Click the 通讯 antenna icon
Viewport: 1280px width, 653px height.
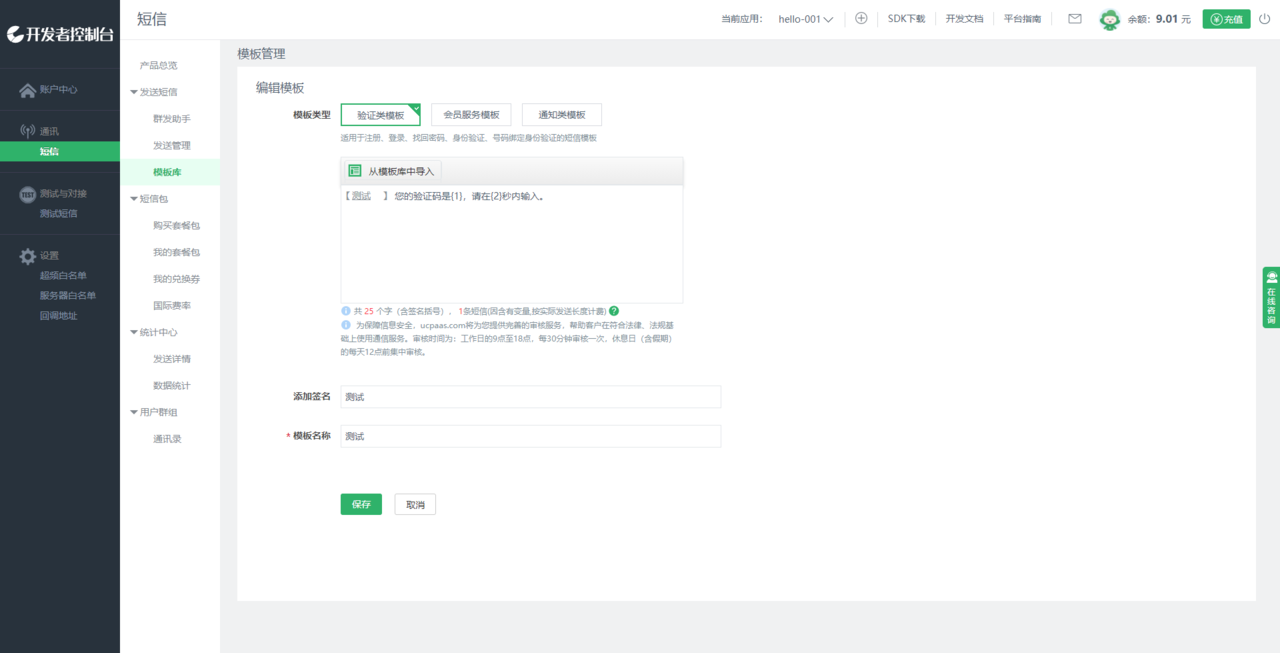point(28,131)
